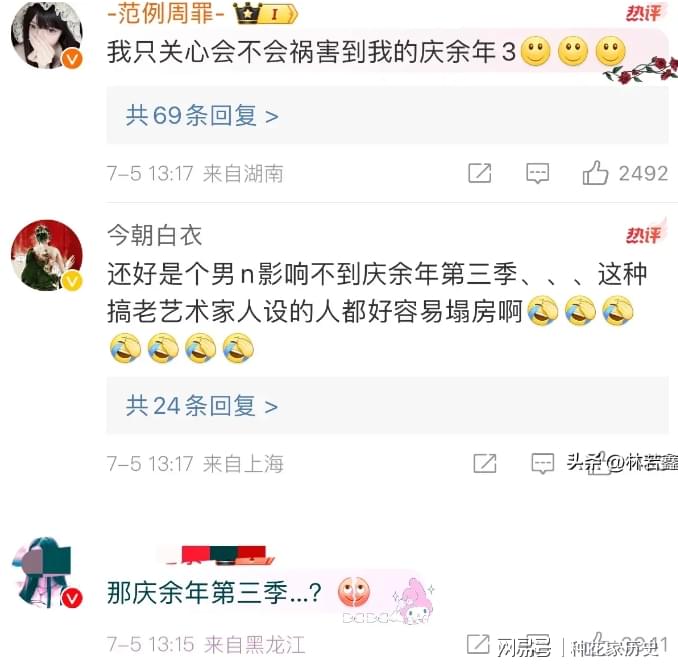Viewport: 678px width, 668px height.
Task: Tap orange verified badge on first avatar
Action: coord(72,58)
